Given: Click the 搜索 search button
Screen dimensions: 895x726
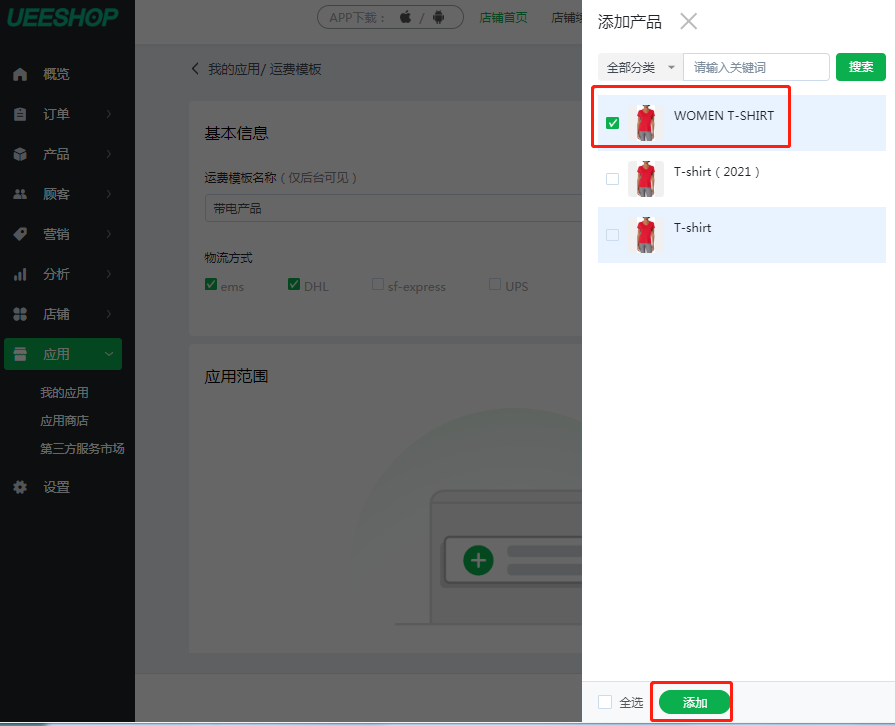Looking at the screenshot, I should 861,67.
